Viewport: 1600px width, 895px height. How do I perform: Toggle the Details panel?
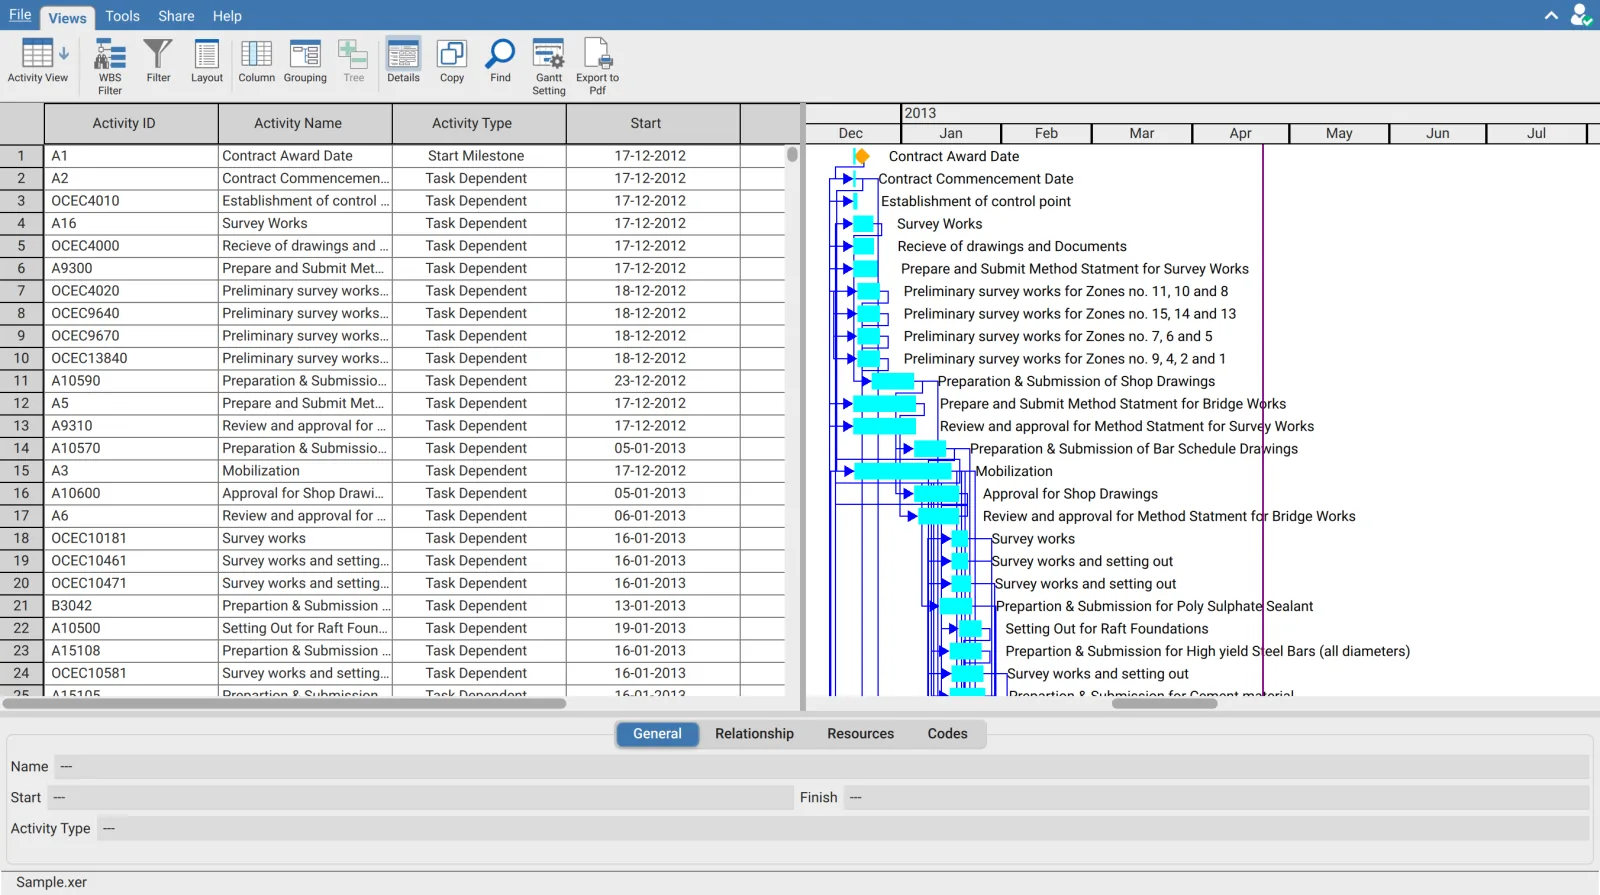(x=403, y=62)
